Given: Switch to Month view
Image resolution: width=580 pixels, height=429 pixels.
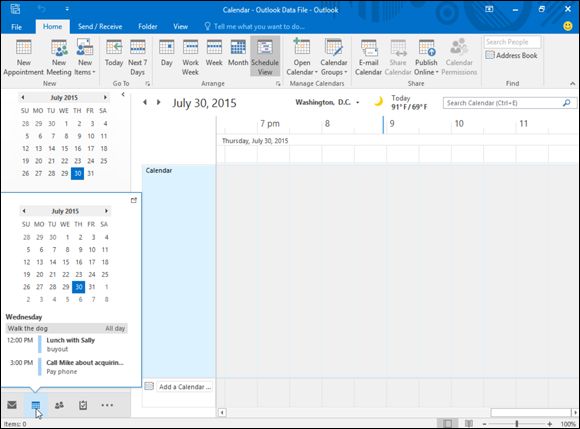Looking at the screenshot, I should coord(238,54).
